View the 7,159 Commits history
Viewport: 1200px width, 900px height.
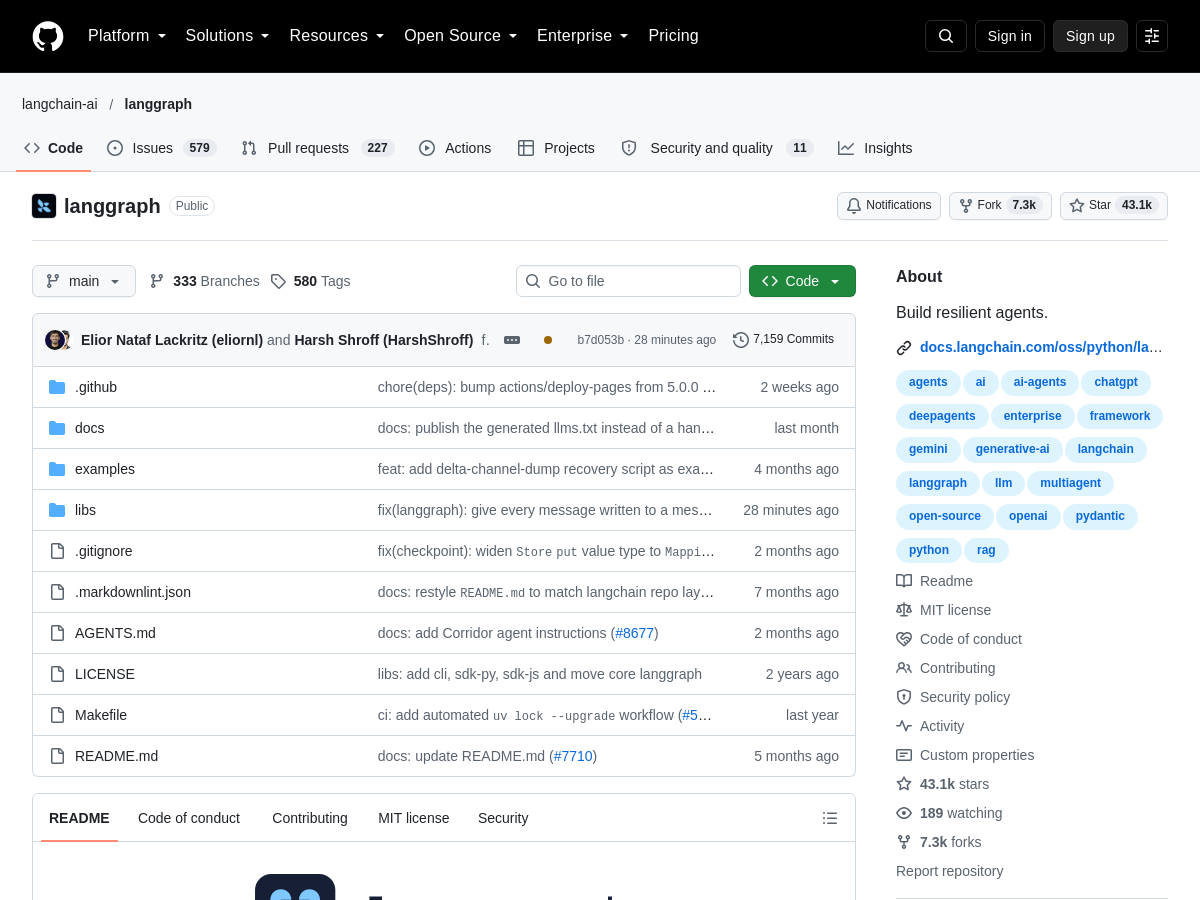783,340
